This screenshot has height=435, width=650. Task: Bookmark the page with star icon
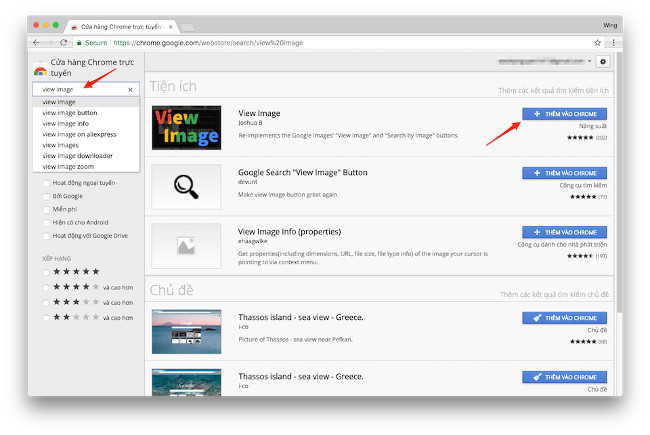coord(597,42)
